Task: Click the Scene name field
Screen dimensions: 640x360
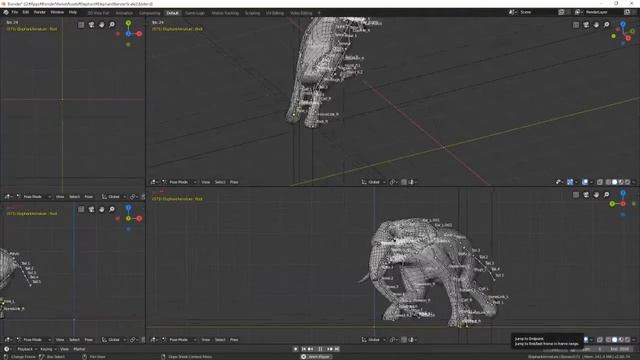Action: click(x=537, y=12)
